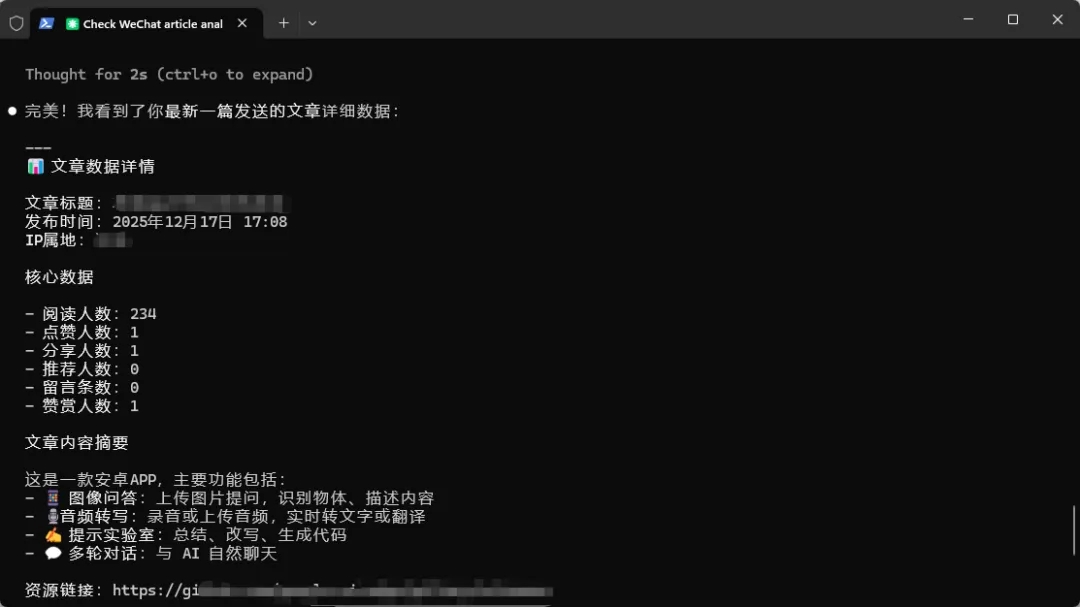
Task: Click the white bullet before 完美
Action: tap(12, 111)
